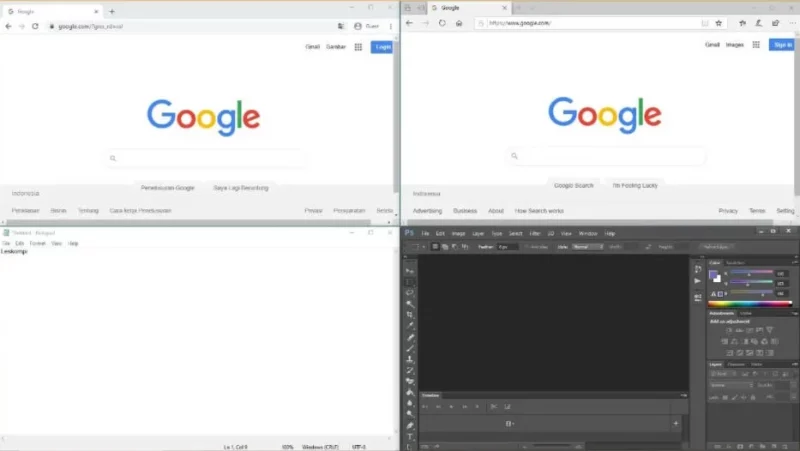Open Gambar link in Chrome
The height and width of the screenshot is (451, 800).
pyautogui.click(x=336, y=47)
